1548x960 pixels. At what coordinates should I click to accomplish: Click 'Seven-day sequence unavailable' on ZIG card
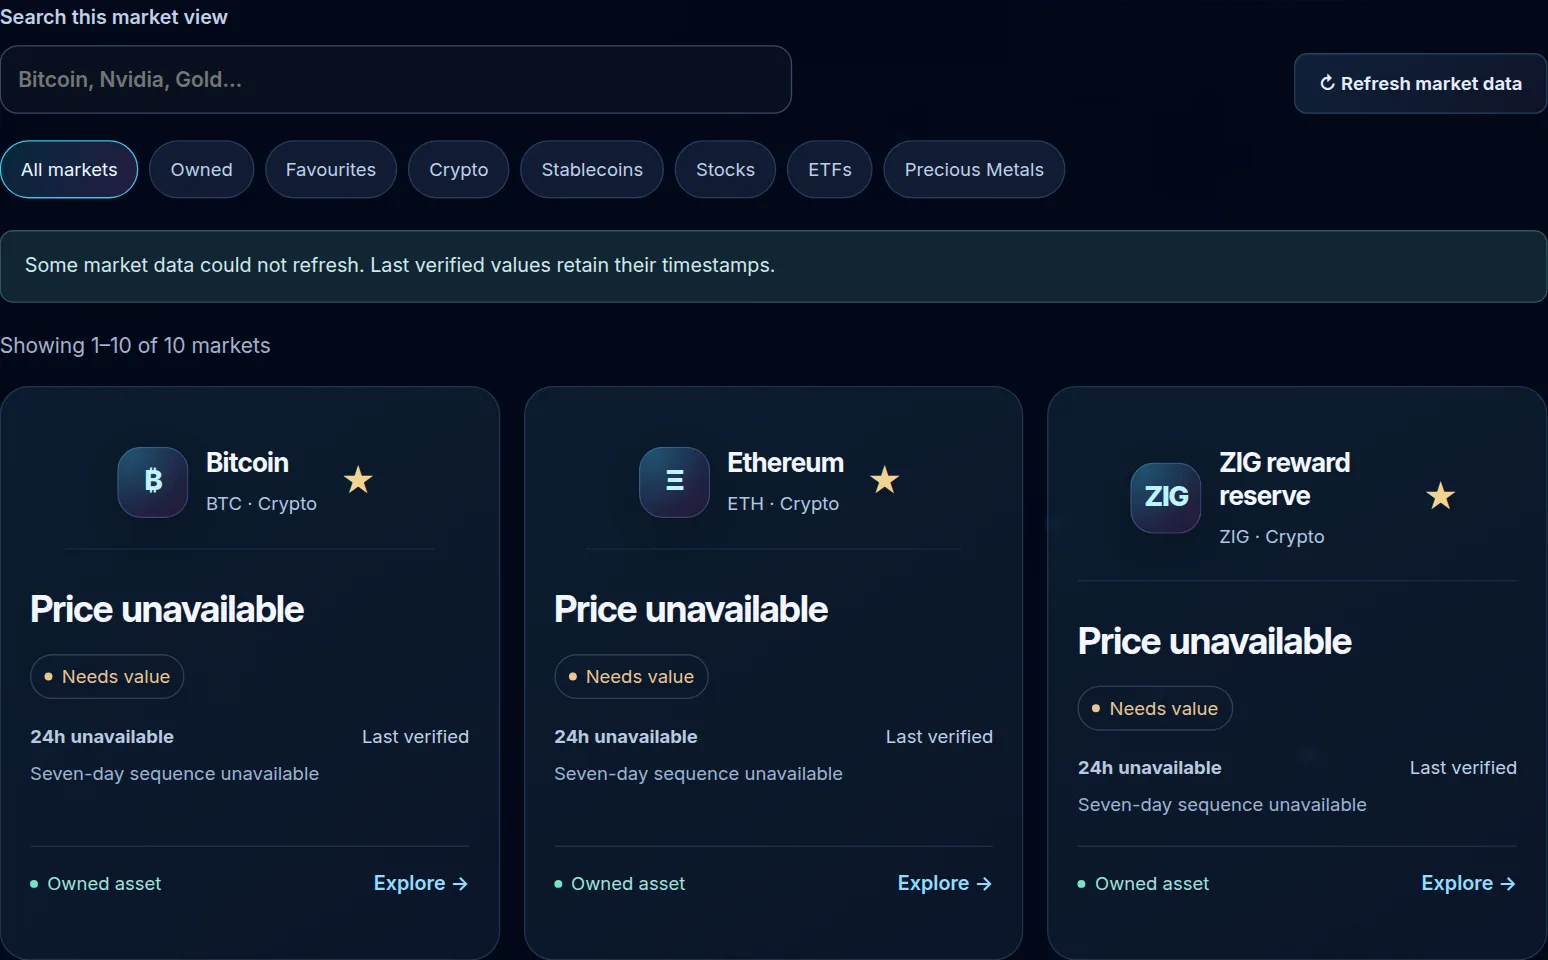(1222, 805)
